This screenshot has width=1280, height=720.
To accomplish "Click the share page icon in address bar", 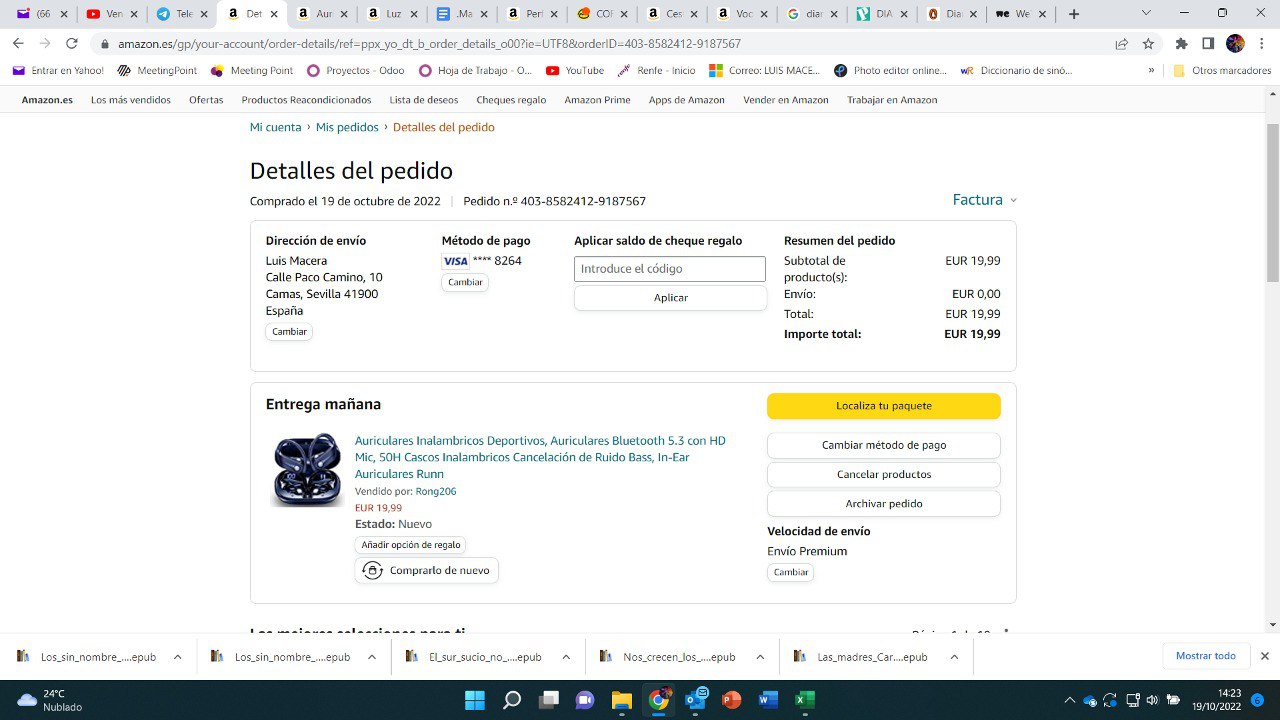I will tap(1122, 44).
